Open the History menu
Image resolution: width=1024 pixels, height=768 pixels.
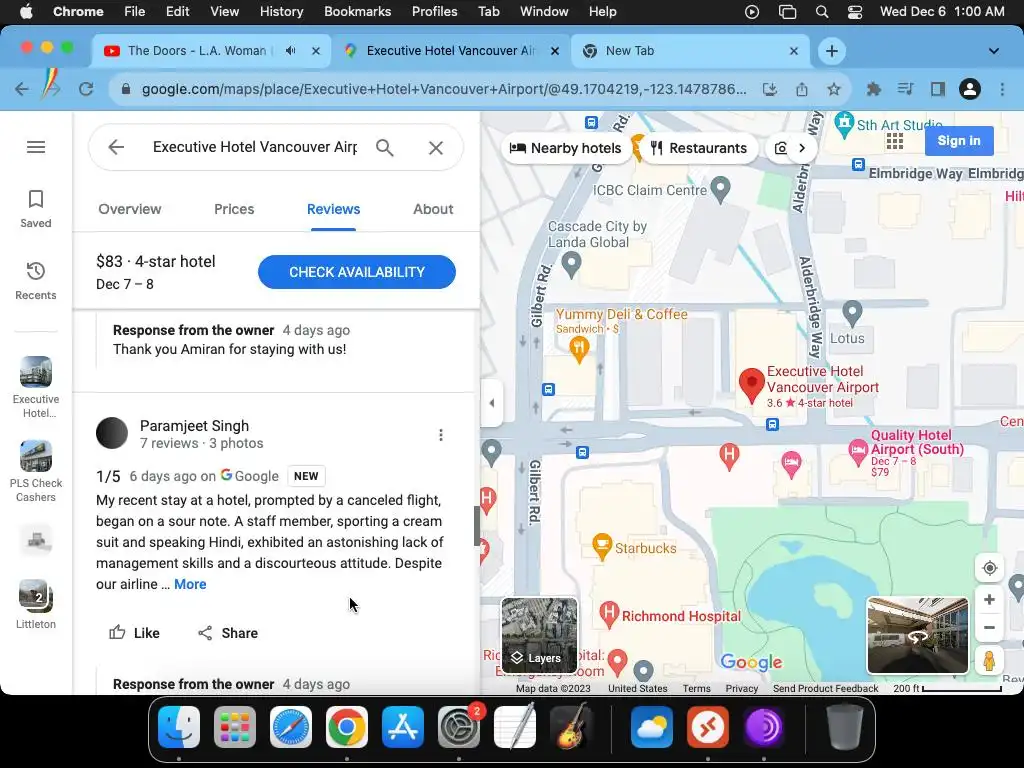[281, 11]
